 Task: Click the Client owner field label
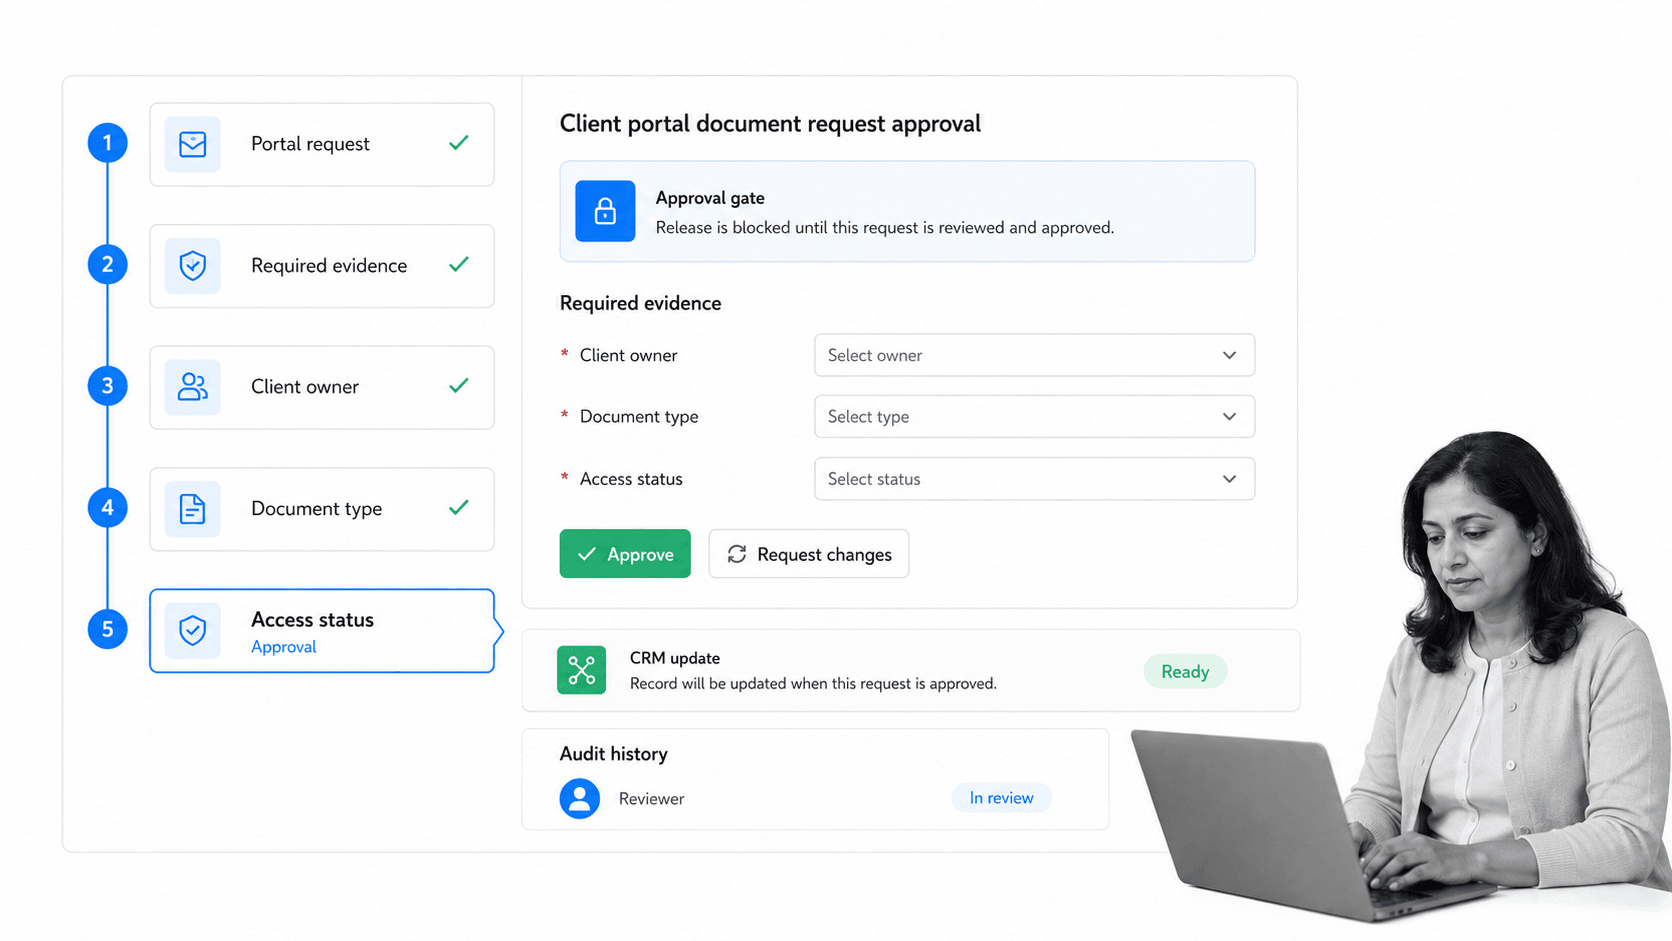(x=628, y=355)
